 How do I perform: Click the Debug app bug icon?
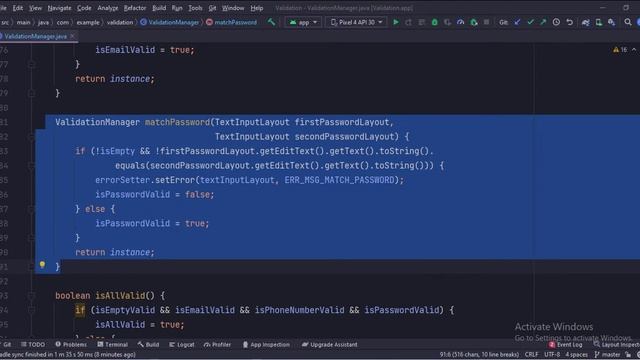click(435, 22)
